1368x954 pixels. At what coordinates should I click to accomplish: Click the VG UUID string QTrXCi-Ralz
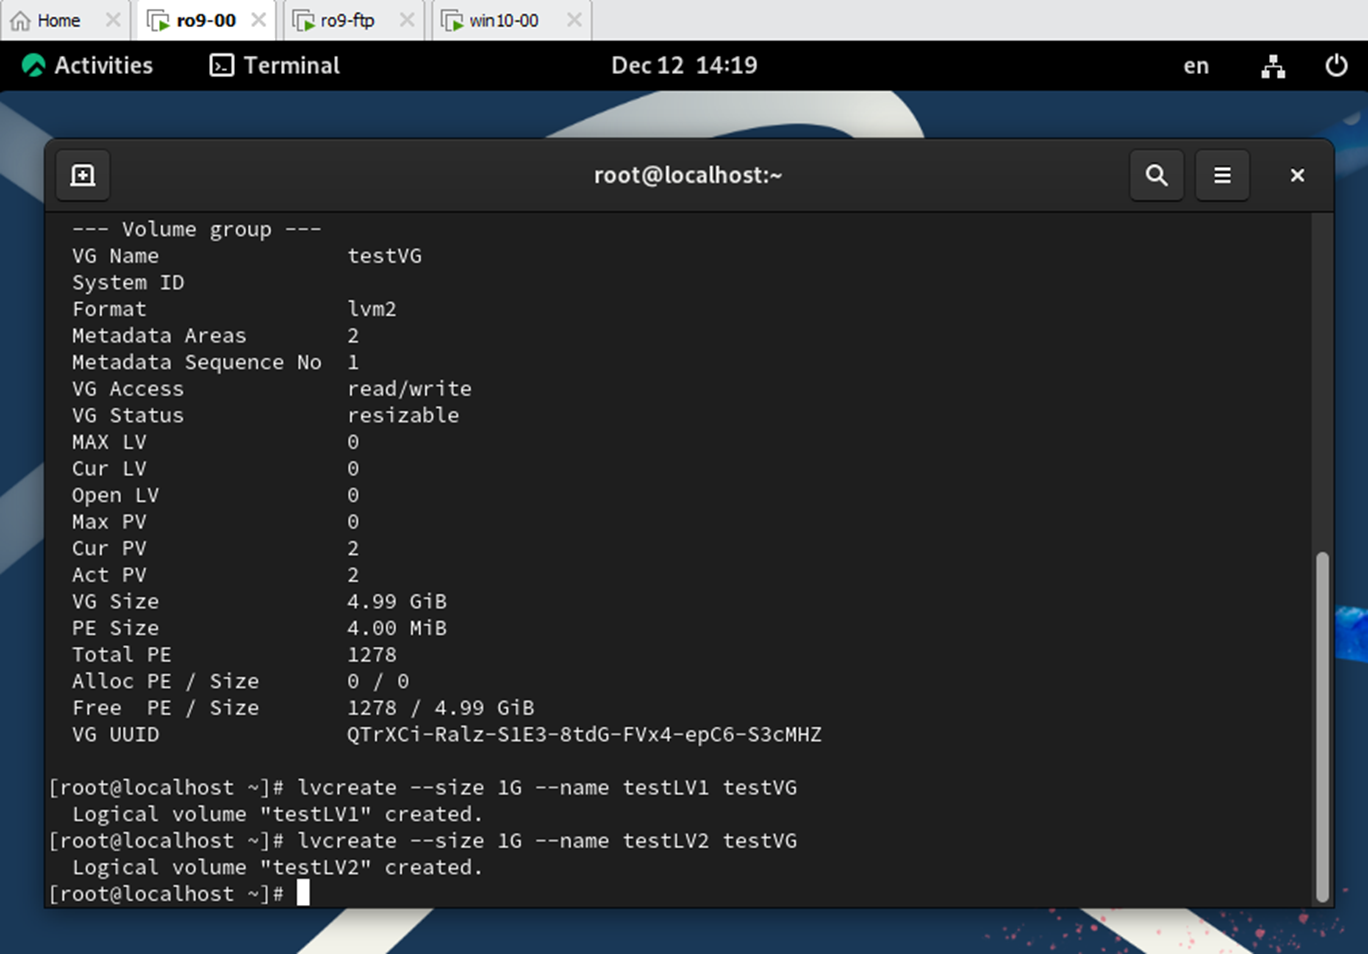click(x=584, y=735)
